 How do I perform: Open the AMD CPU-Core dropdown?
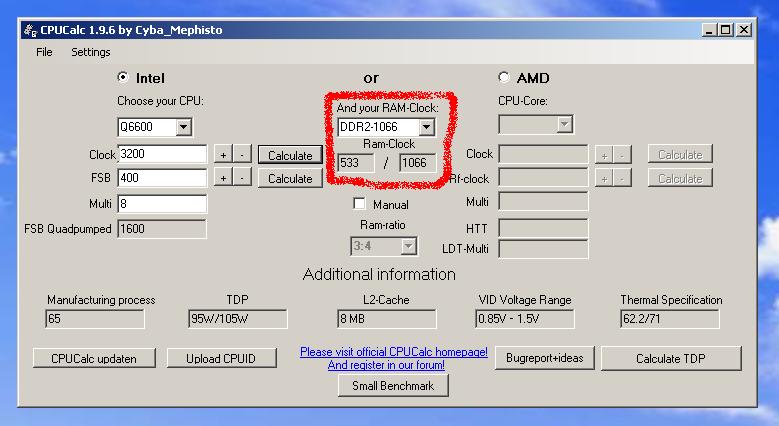[564, 124]
